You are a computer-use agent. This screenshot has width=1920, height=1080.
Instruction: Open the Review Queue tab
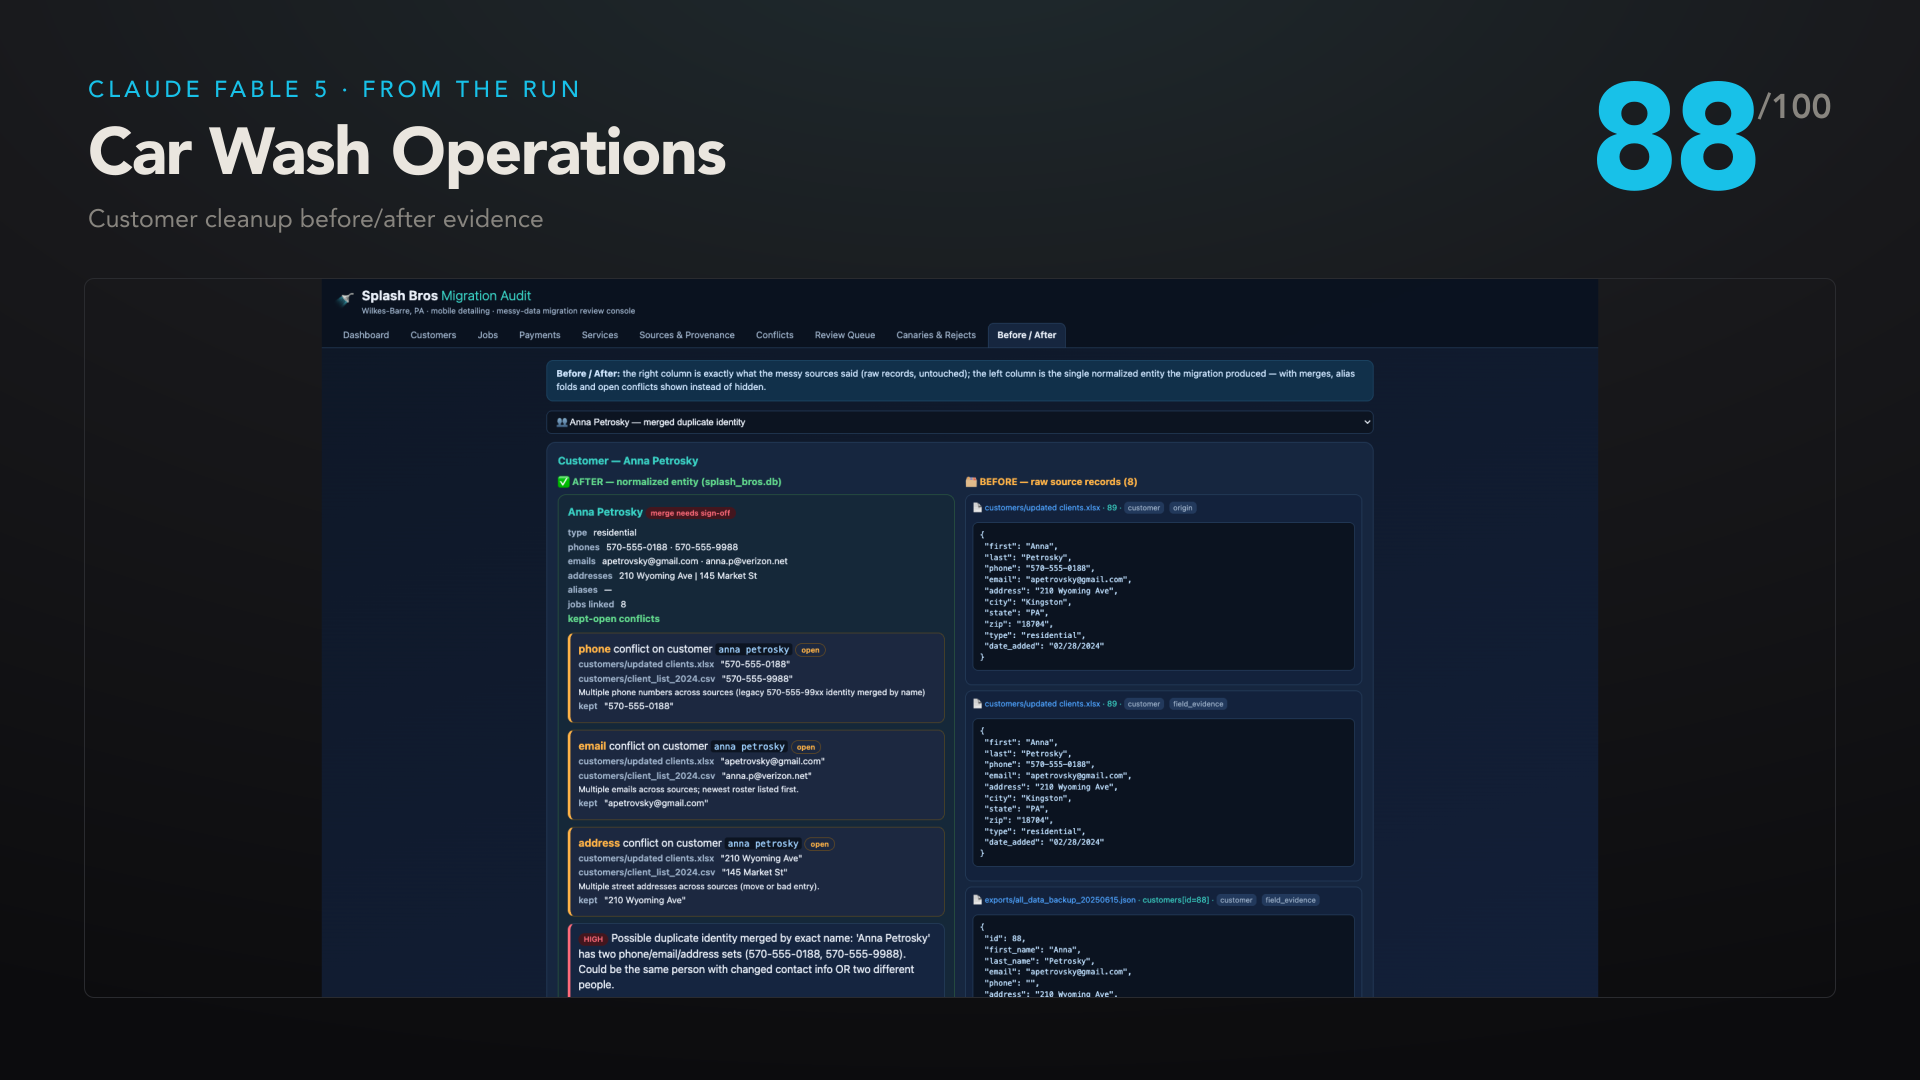(845, 335)
